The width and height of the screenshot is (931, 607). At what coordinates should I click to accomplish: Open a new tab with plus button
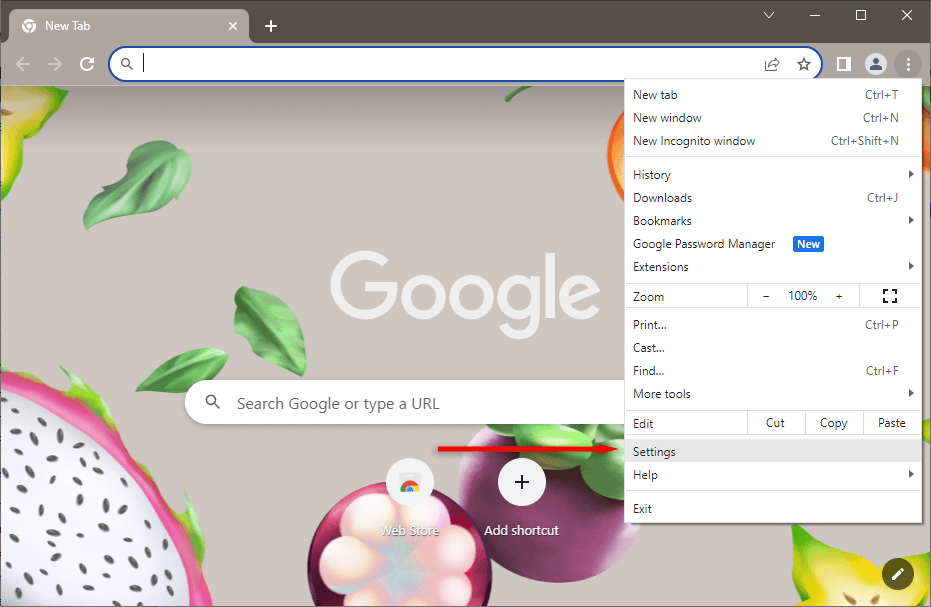[270, 26]
